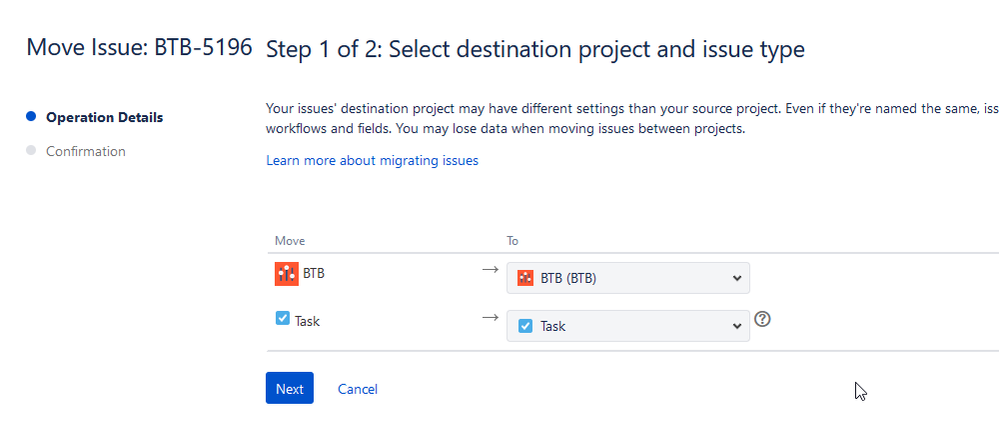The height and width of the screenshot is (431, 999).
Task: Select the Operation Details step
Action: coord(104,117)
